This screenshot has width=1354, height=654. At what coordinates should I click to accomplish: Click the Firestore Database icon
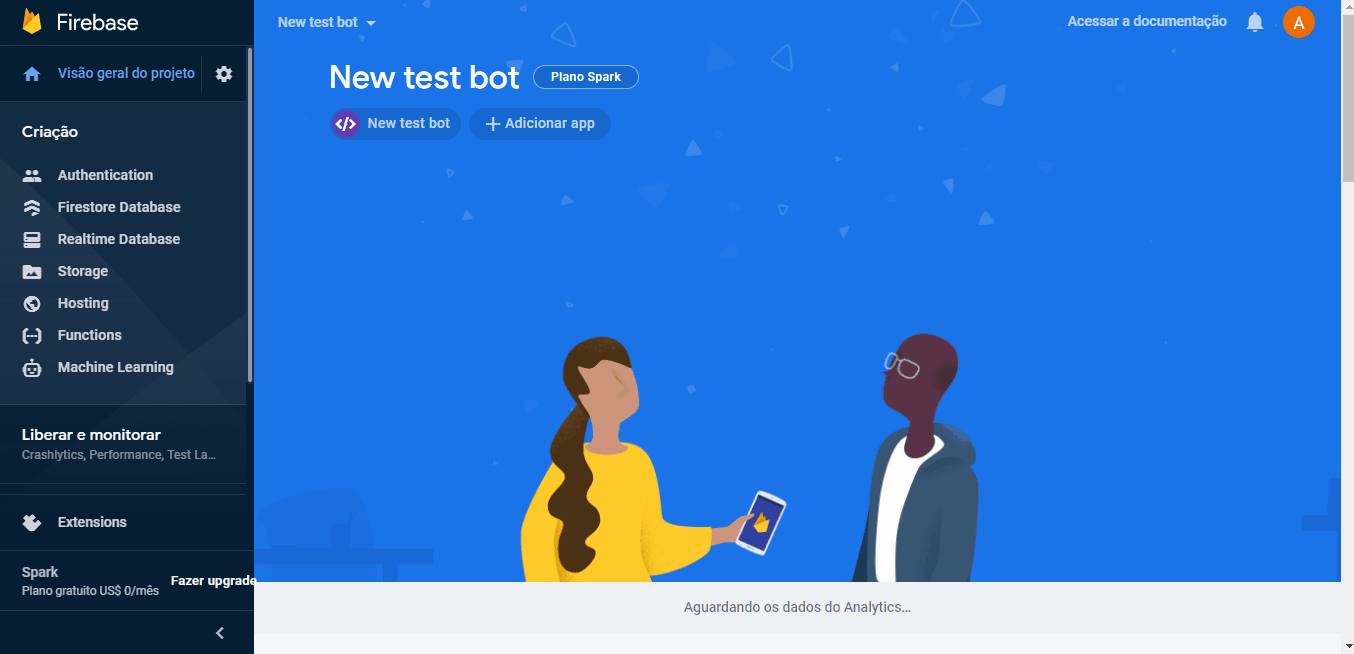pos(32,207)
